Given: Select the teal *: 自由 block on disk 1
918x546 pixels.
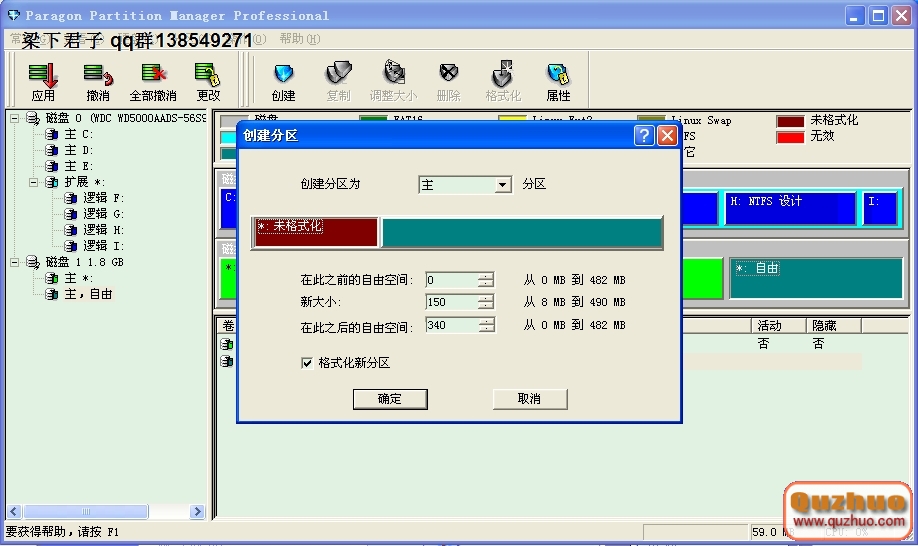Looking at the screenshot, I should [x=816, y=279].
